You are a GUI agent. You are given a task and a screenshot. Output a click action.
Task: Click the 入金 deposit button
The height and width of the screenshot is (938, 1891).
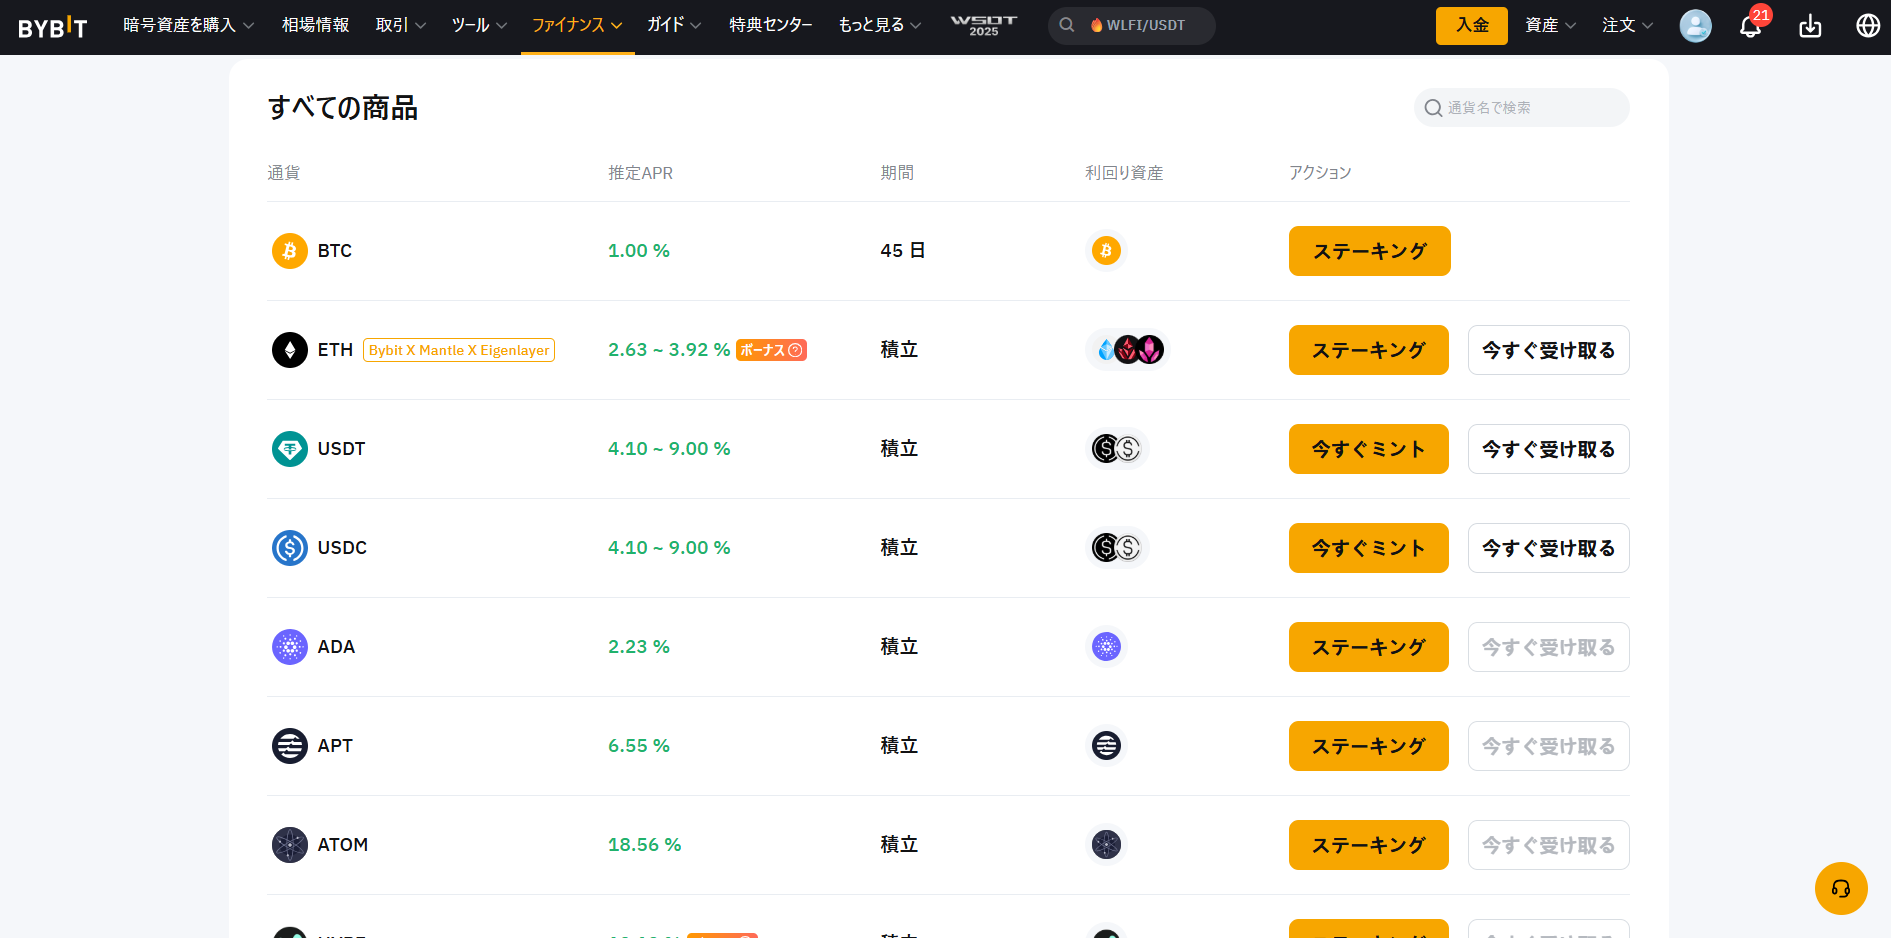pos(1471,26)
